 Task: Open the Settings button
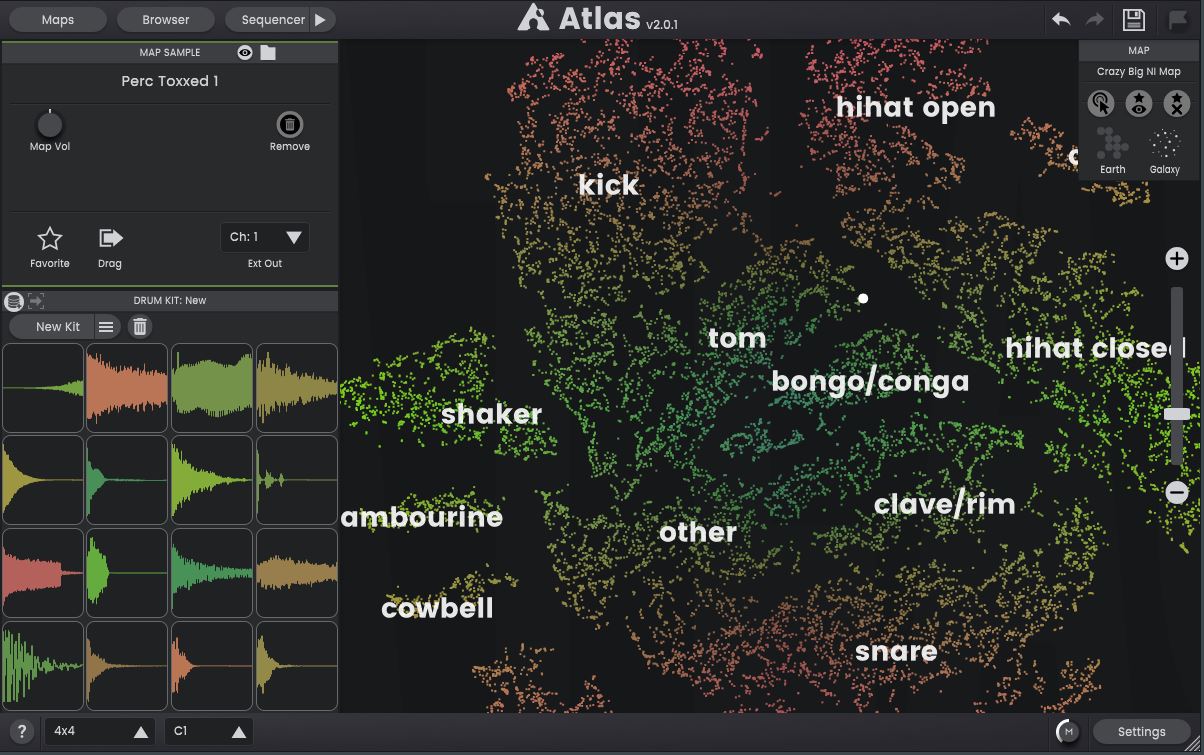coord(1141,732)
